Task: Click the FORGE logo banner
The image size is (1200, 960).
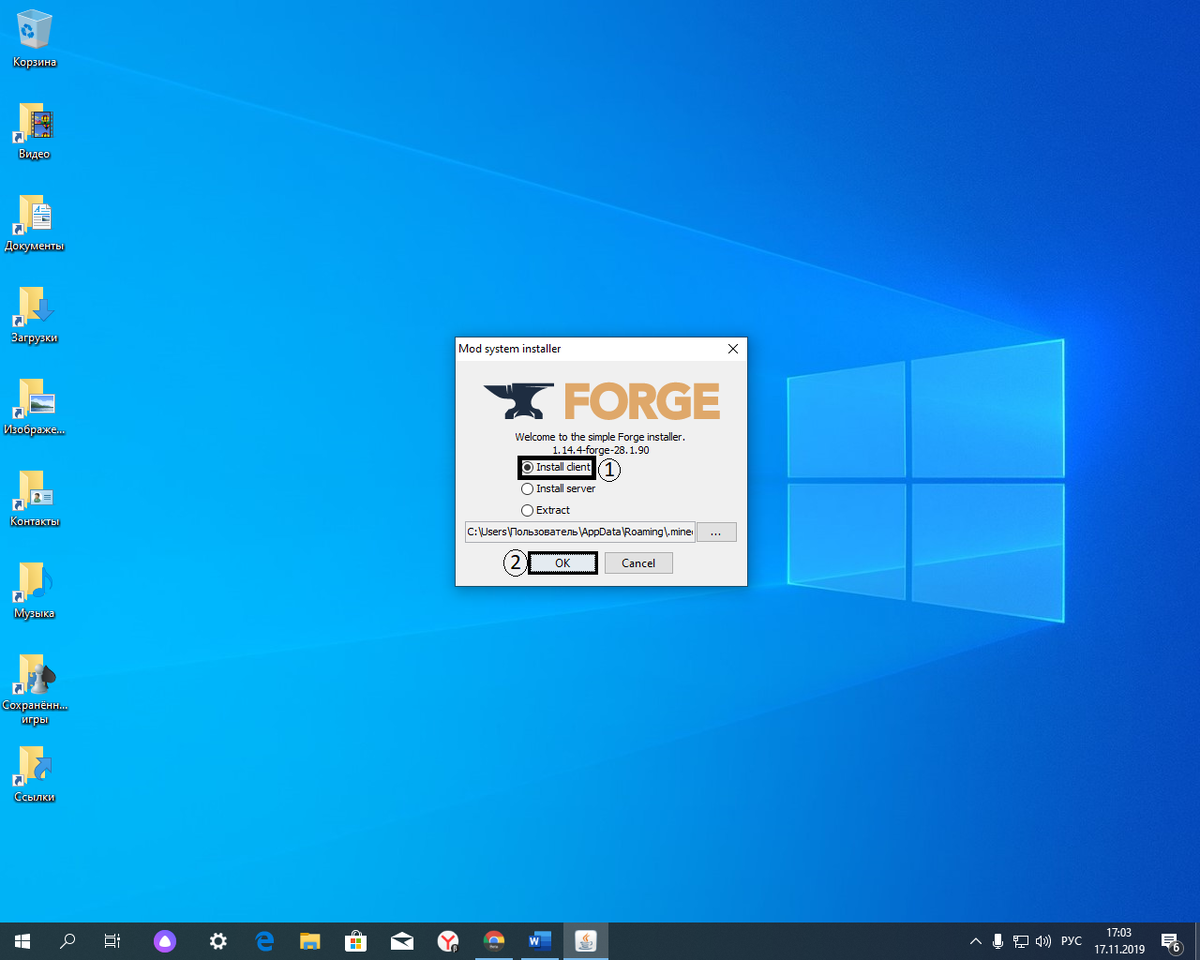Action: pos(601,400)
